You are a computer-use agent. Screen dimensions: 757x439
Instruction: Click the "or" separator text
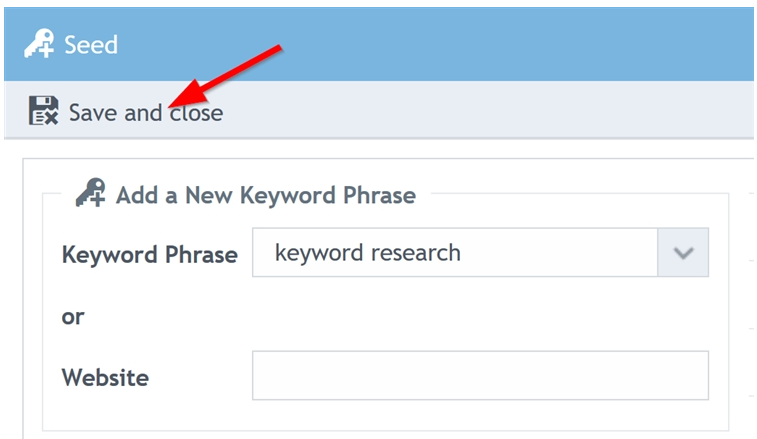[73, 317]
